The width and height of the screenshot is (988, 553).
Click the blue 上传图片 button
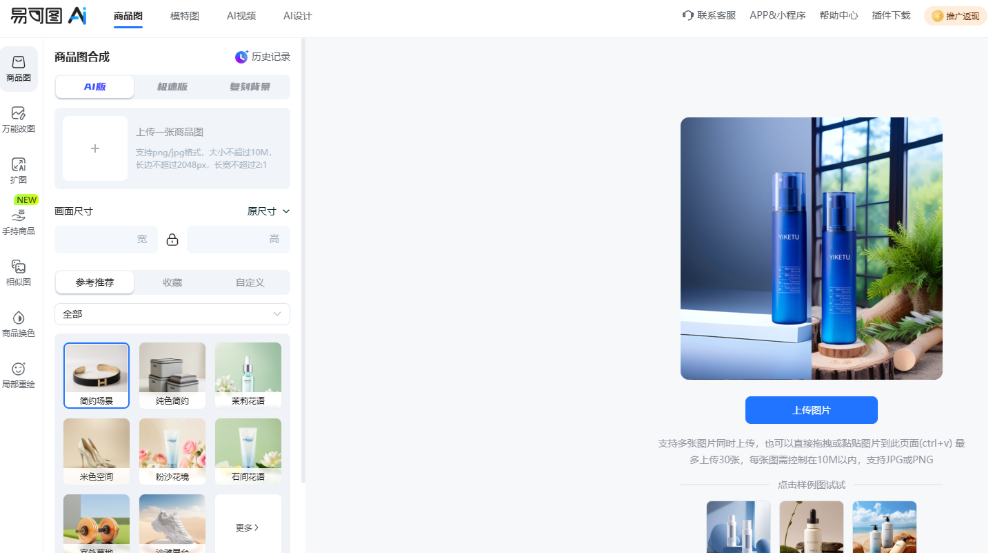coord(811,410)
